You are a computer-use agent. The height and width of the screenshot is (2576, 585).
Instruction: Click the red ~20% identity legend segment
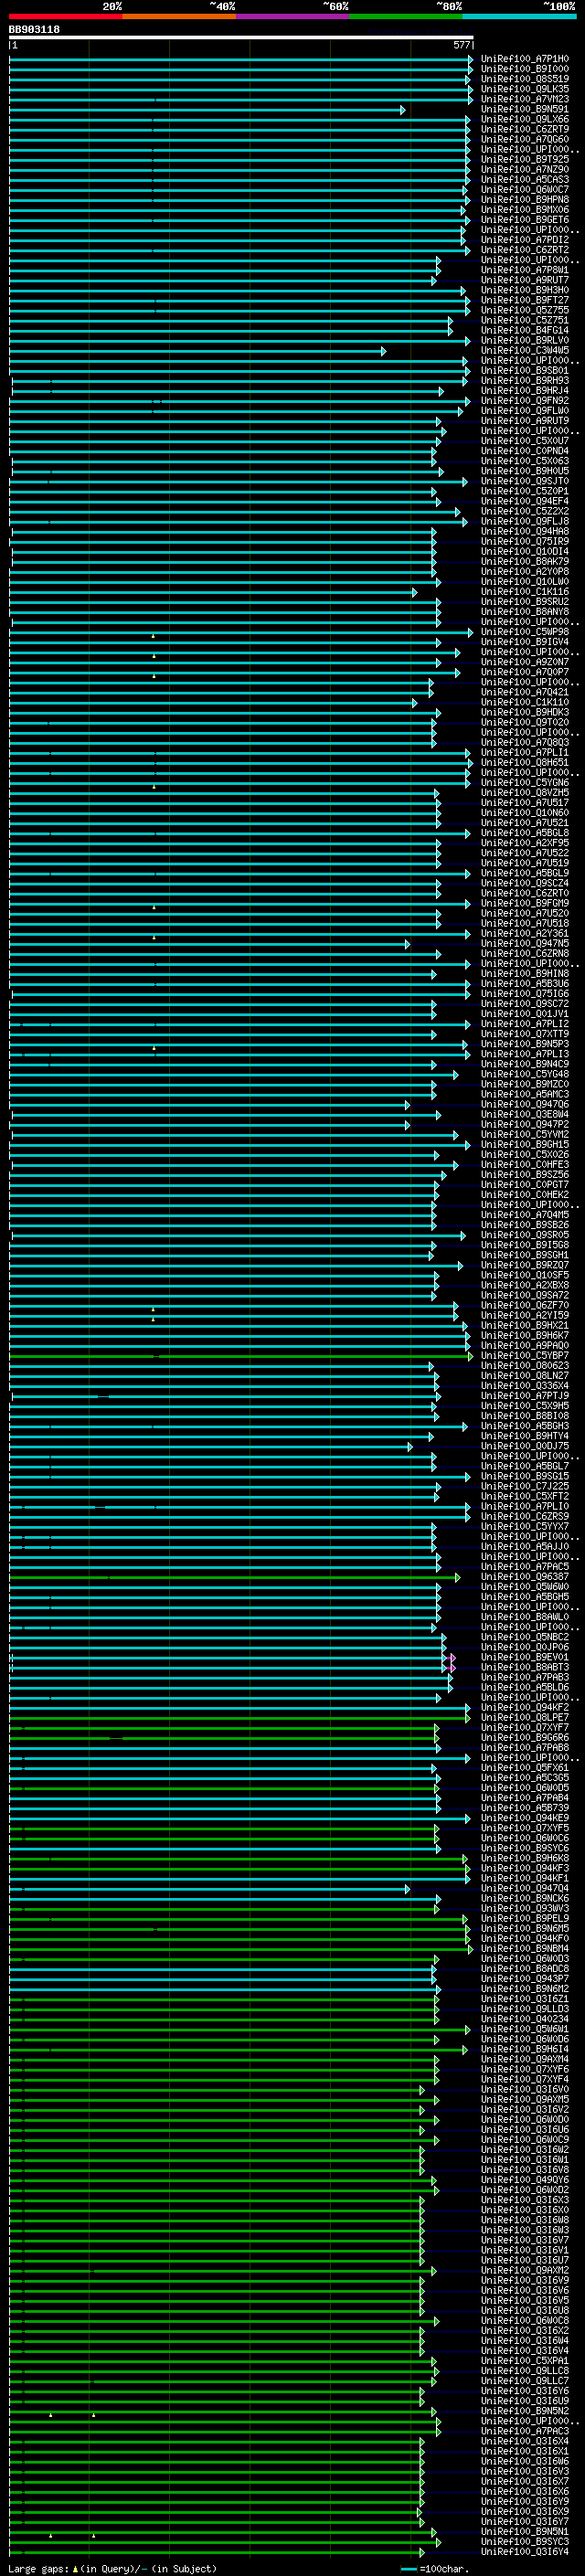(x=66, y=16)
